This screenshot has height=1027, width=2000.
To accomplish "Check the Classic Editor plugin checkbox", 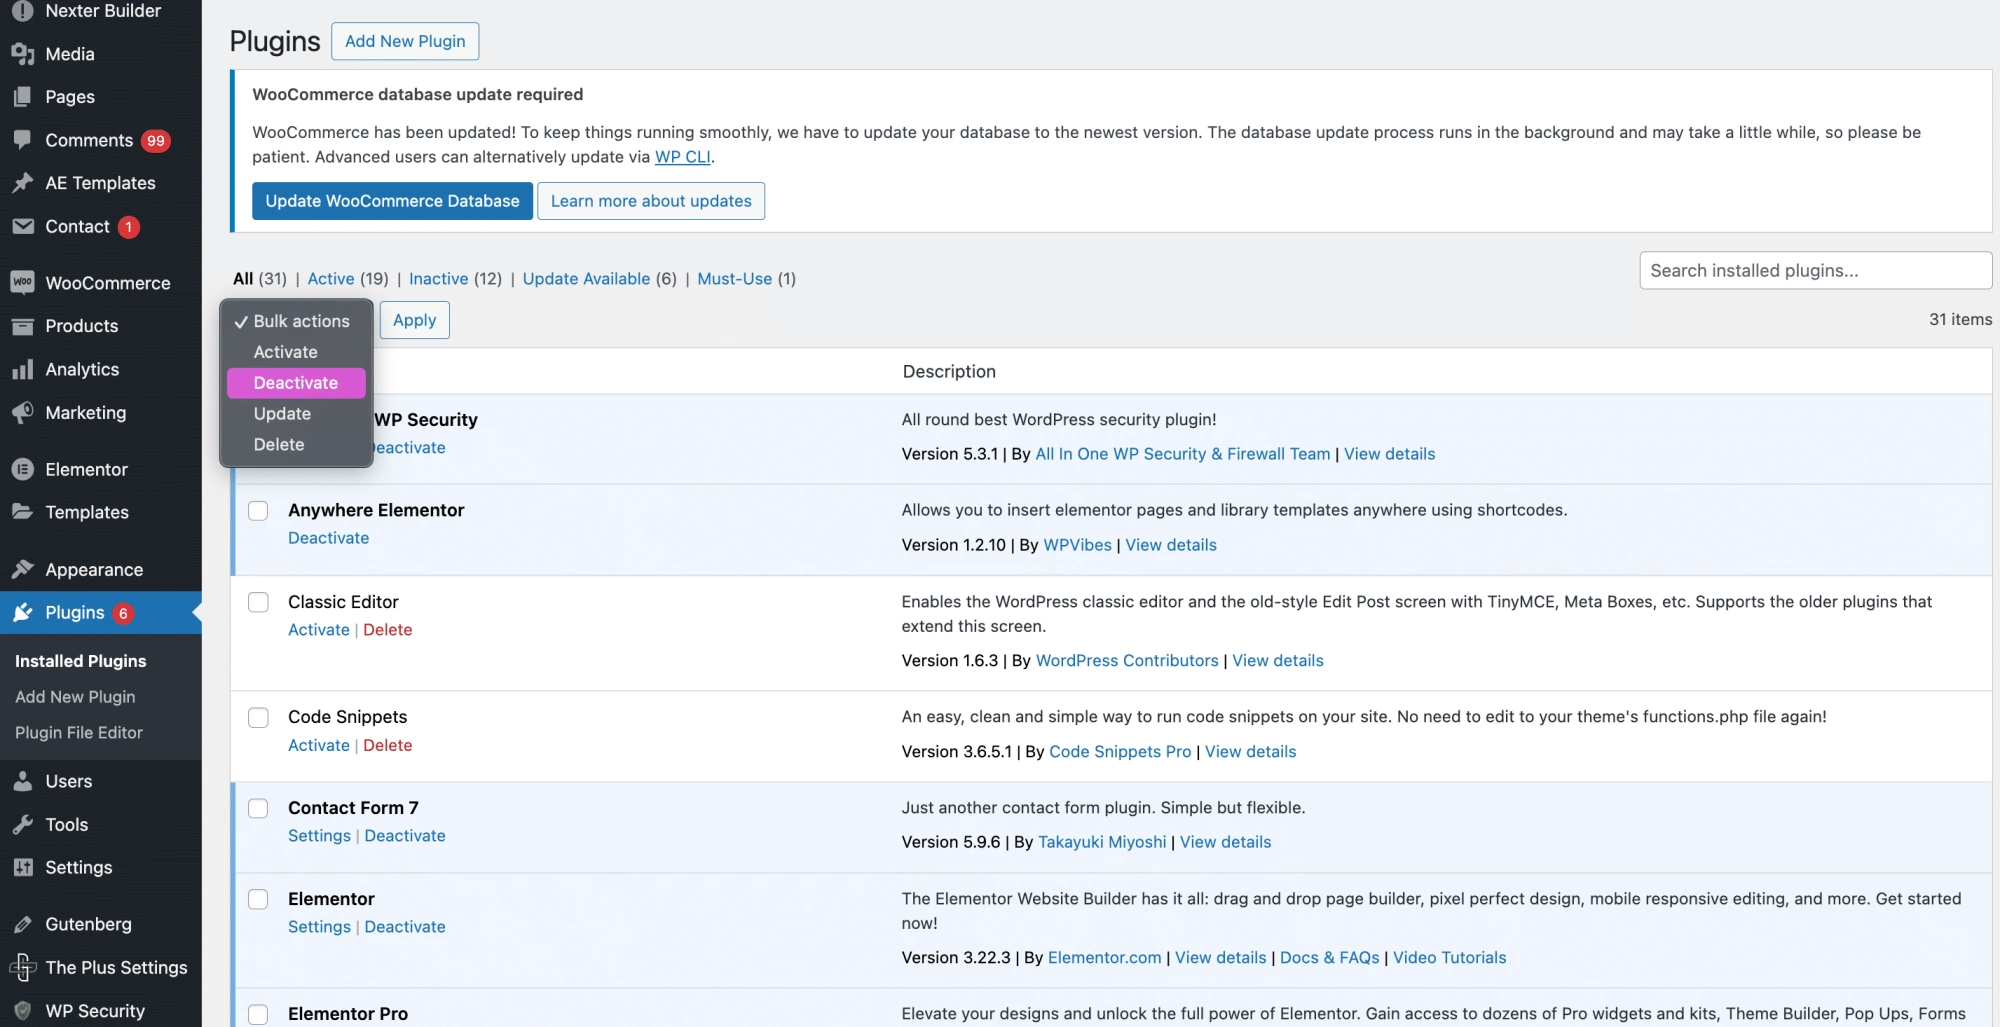I will click(x=258, y=602).
